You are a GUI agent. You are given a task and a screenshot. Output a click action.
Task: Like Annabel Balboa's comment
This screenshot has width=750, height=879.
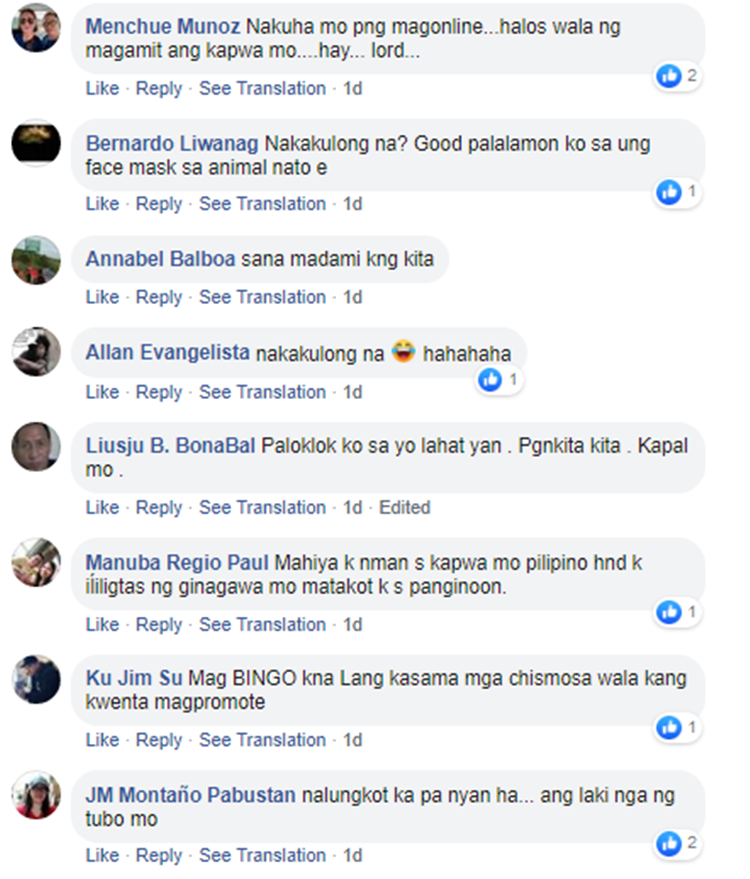click(102, 297)
